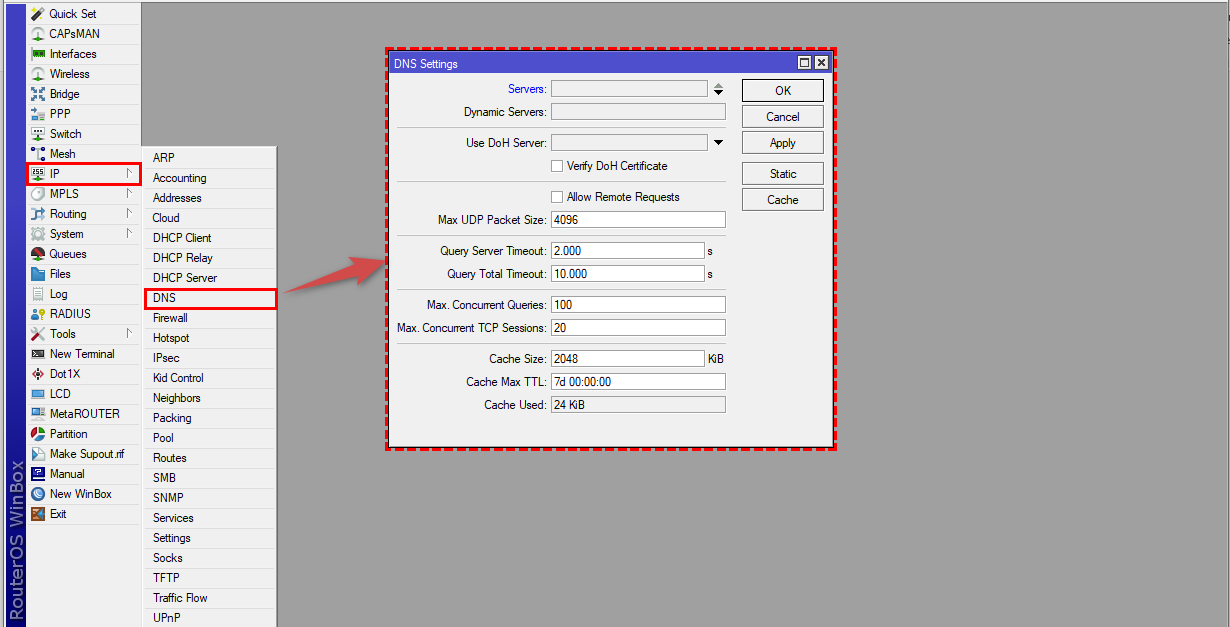Click the RADIUS icon

click(x=38, y=314)
